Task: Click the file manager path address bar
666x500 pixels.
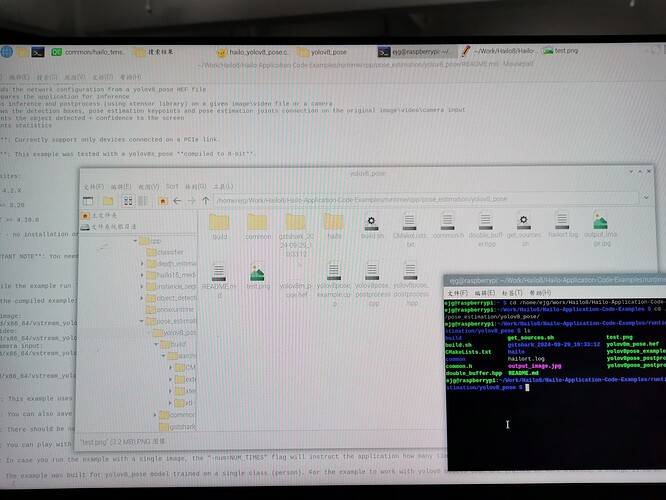Action: [426, 199]
